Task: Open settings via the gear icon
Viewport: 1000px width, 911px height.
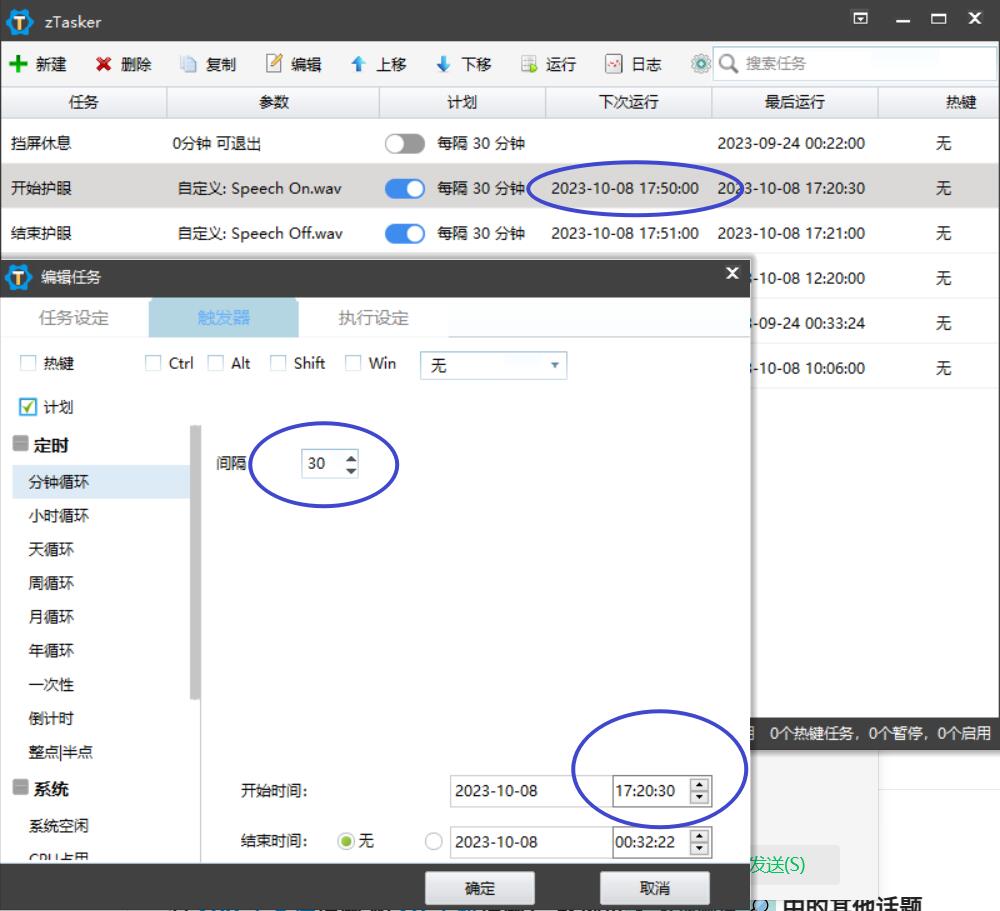Action: pyautogui.click(x=700, y=64)
